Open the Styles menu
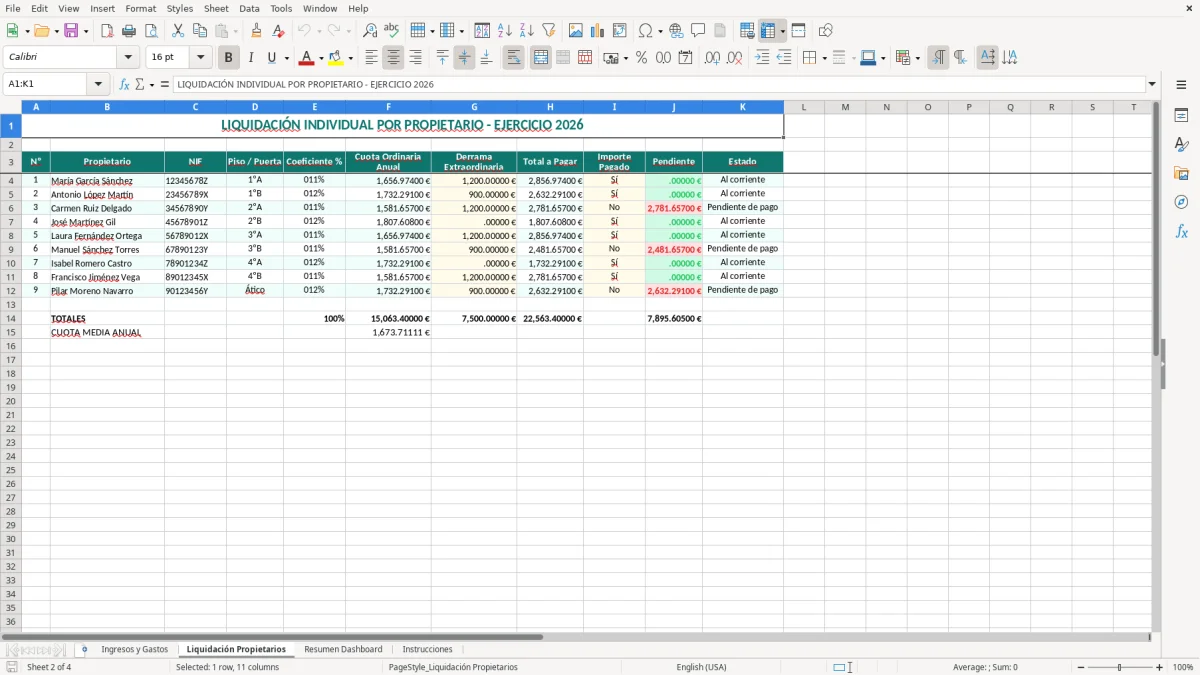The width and height of the screenshot is (1200, 675). tap(180, 8)
